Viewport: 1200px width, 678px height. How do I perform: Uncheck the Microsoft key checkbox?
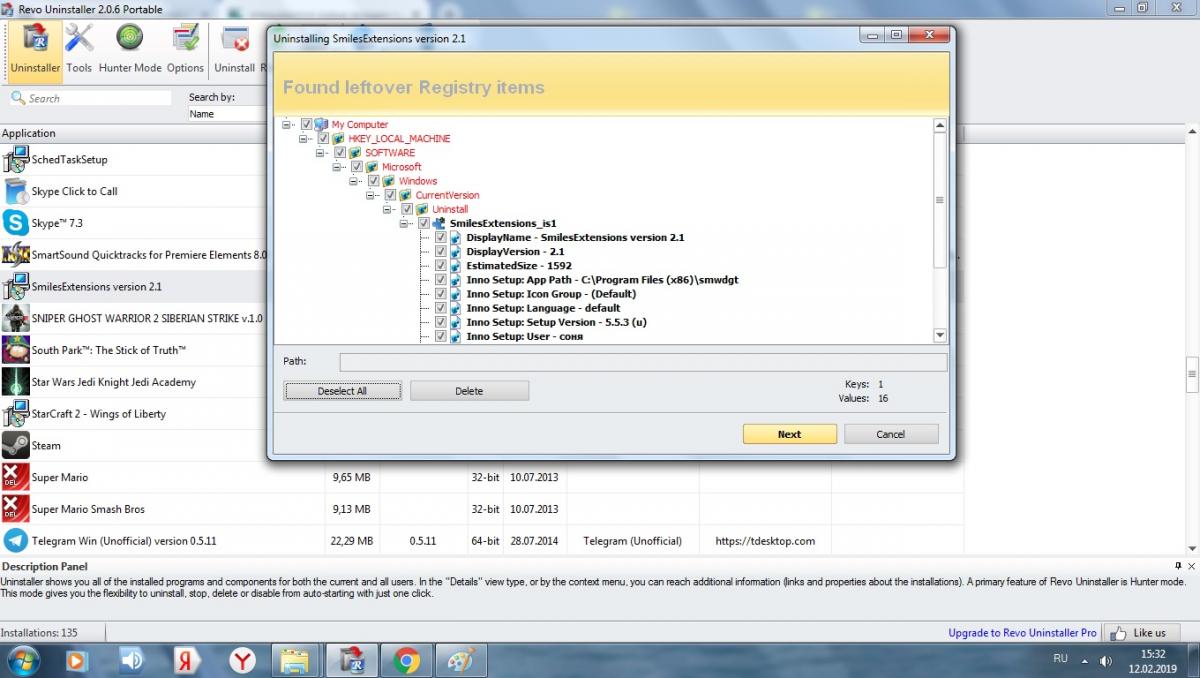[357, 167]
